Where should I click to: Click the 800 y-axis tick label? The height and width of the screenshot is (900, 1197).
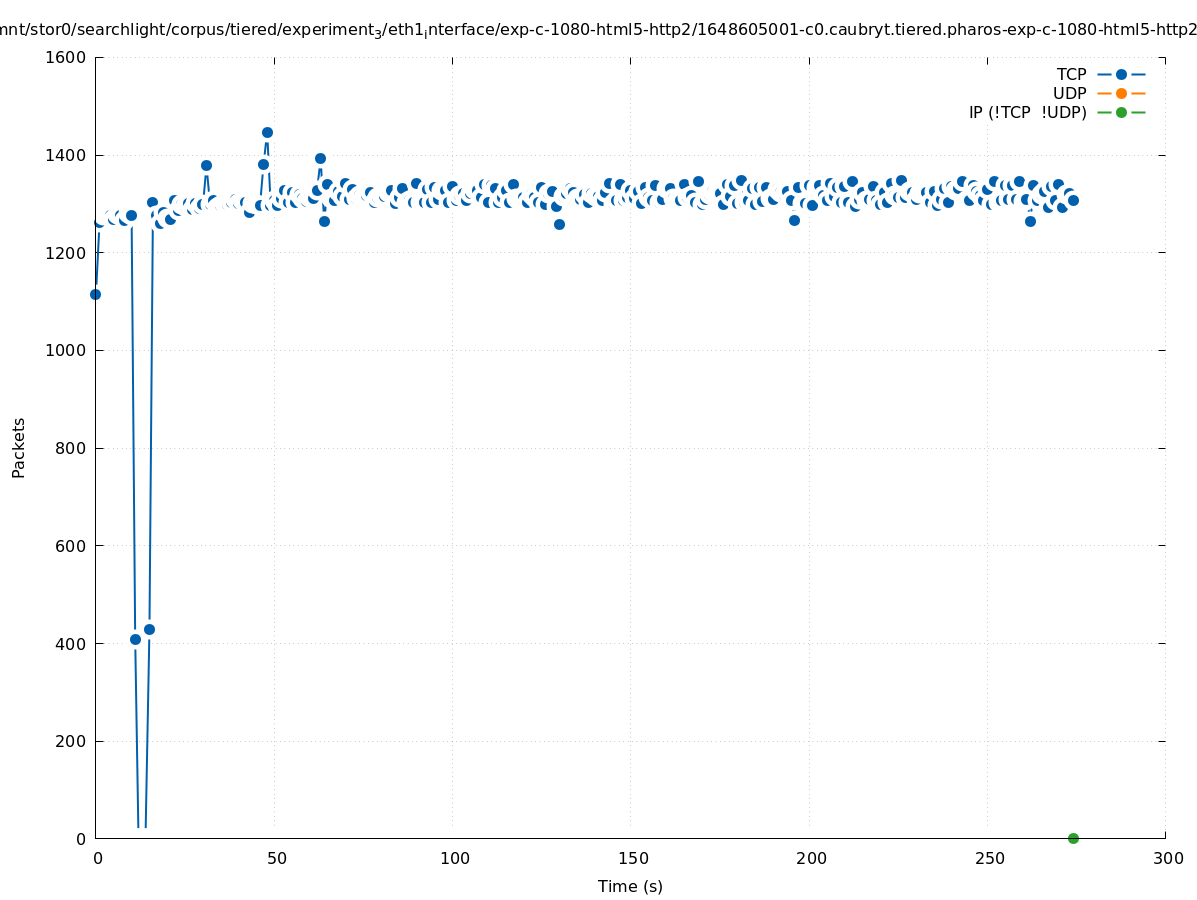pos(71,448)
